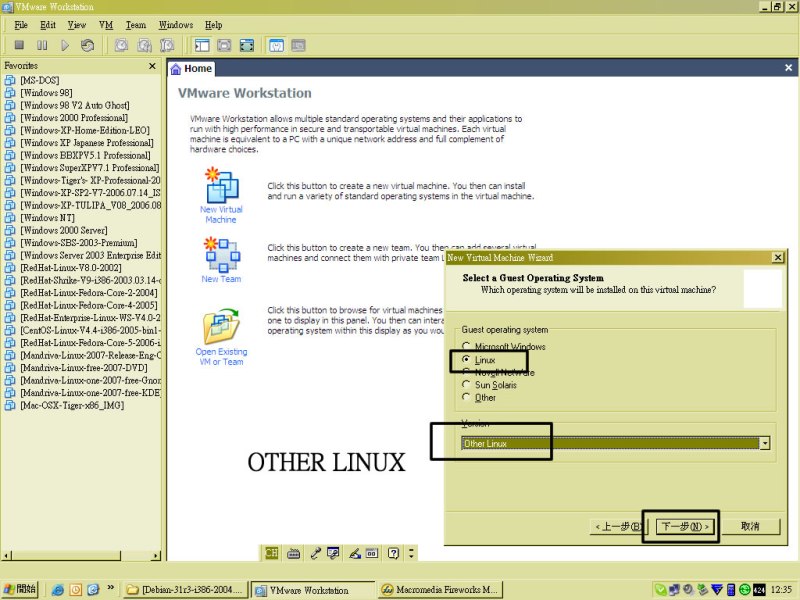Image resolution: width=800 pixels, height=600 pixels.
Task: Click the Revert to Snapshot toolbar icon
Action: (x=144, y=45)
